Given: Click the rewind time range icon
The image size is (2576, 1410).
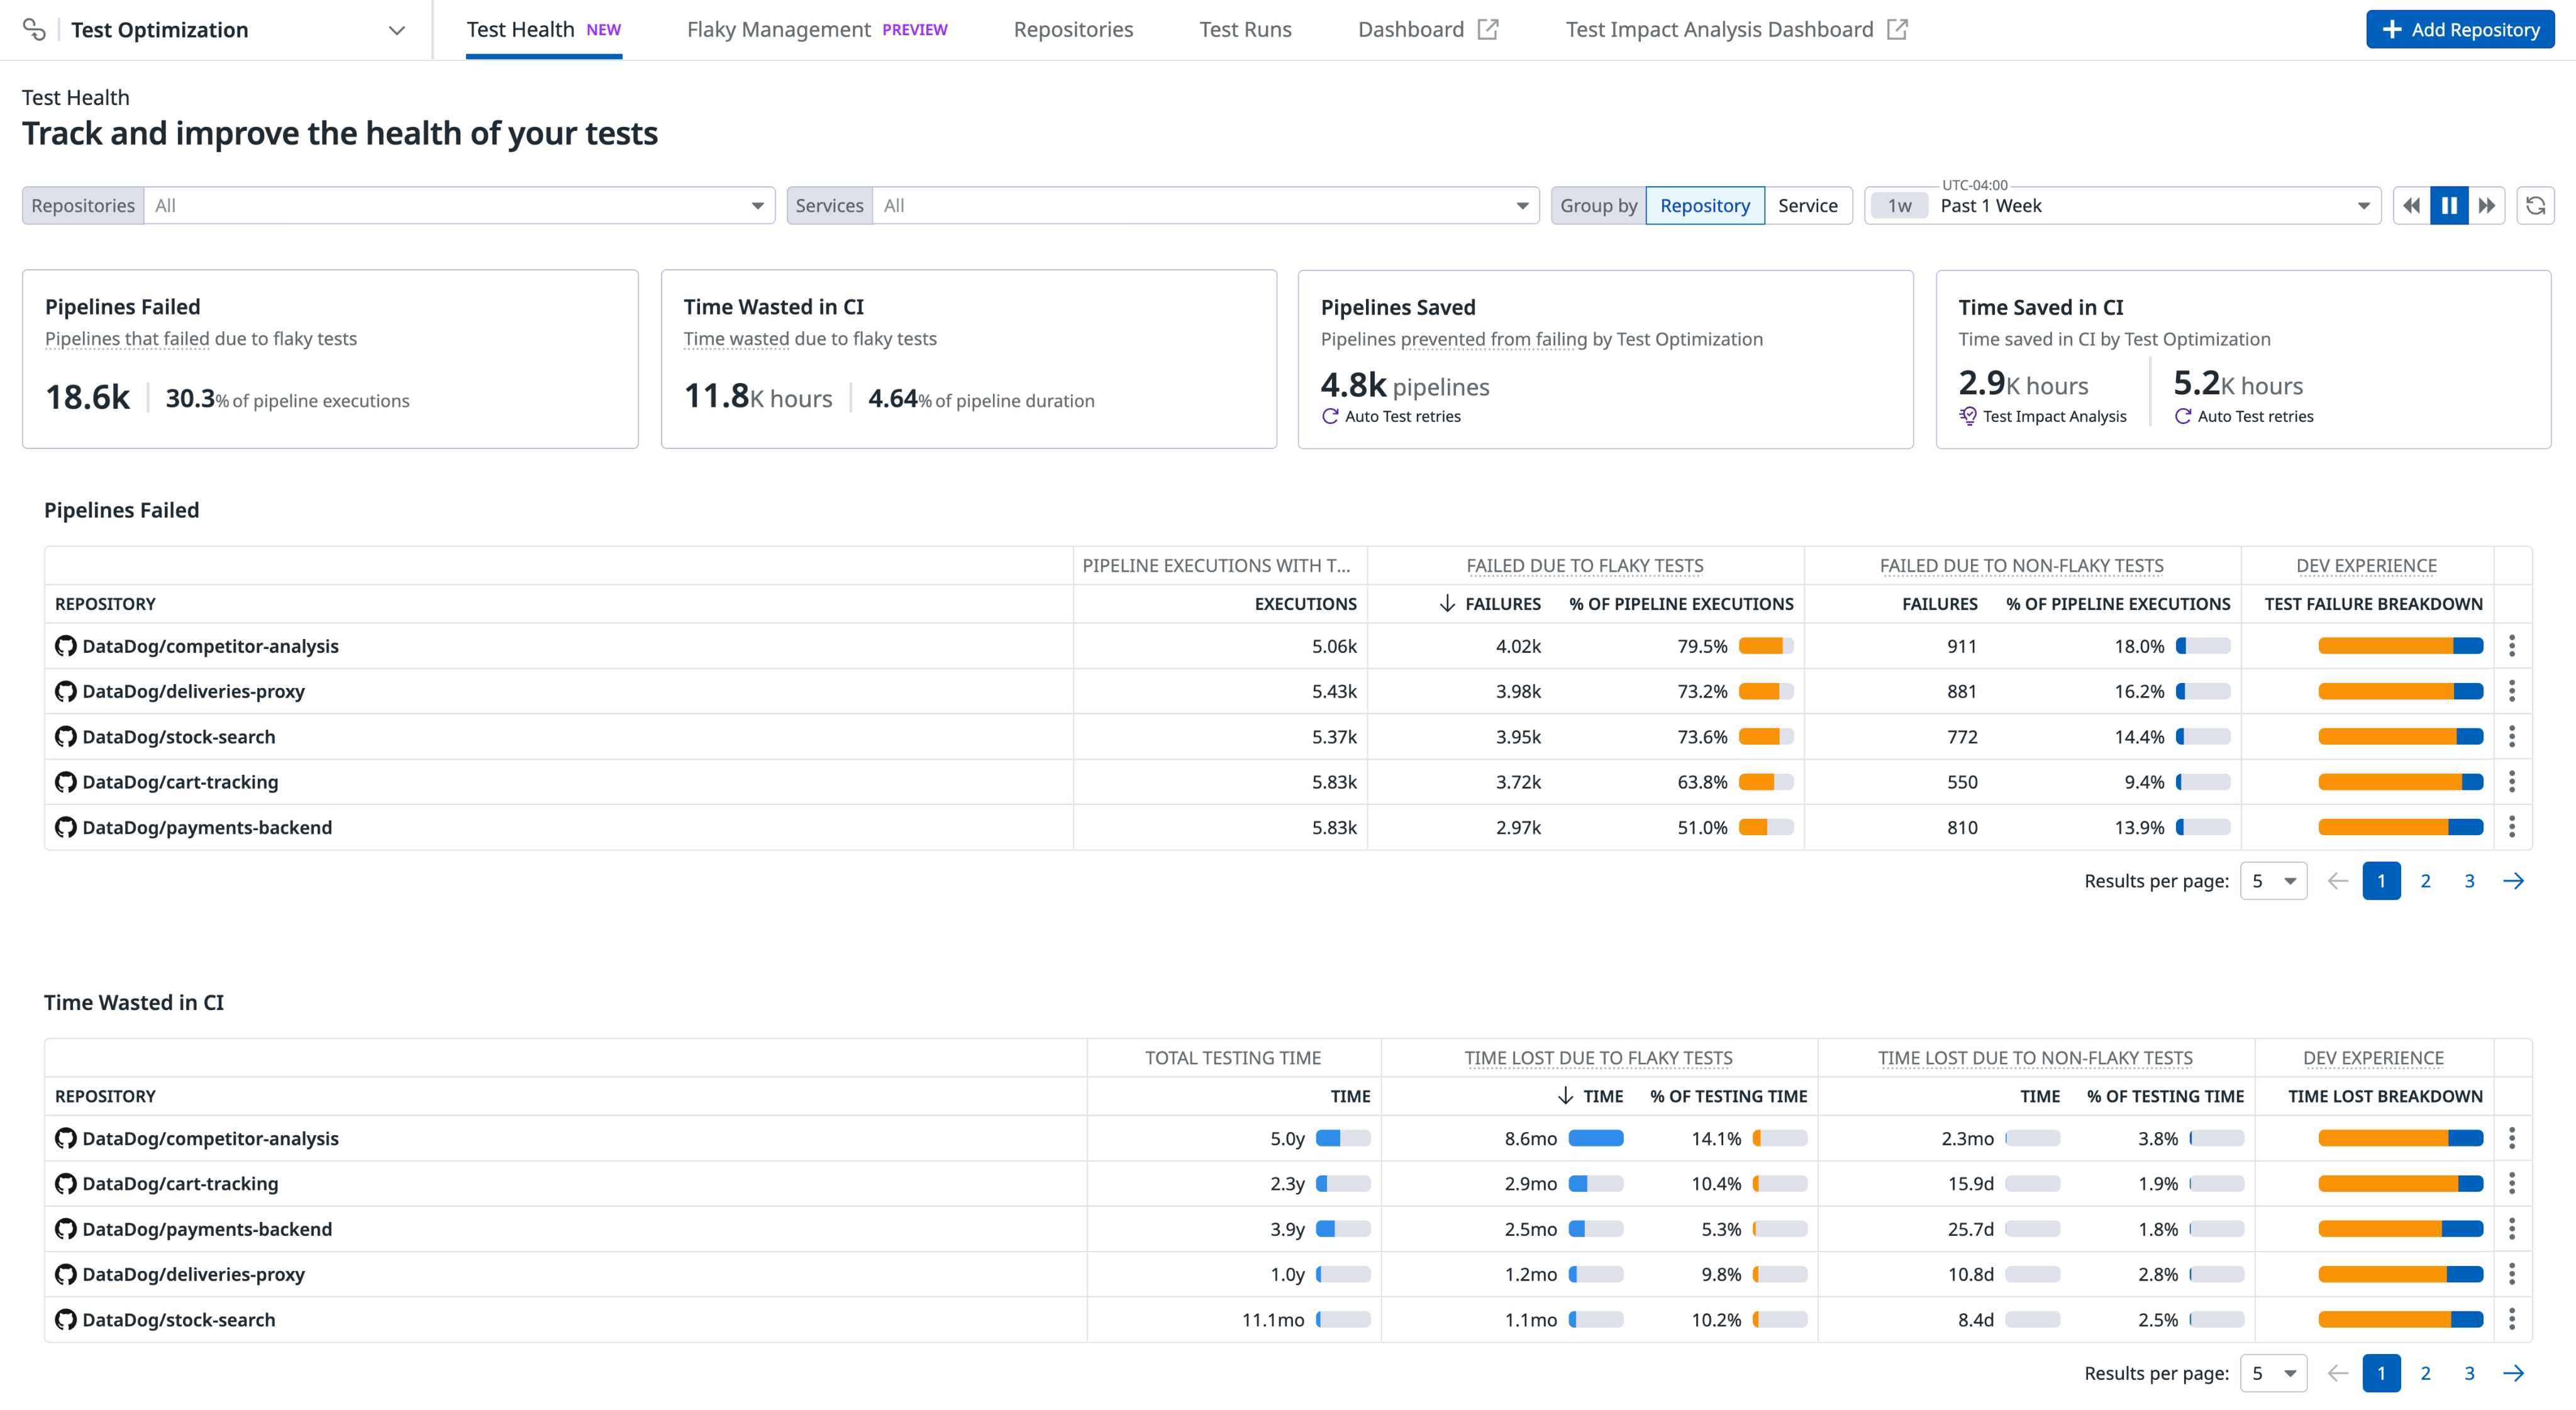Looking at the screenshot, I should [x=2411, y=205].
